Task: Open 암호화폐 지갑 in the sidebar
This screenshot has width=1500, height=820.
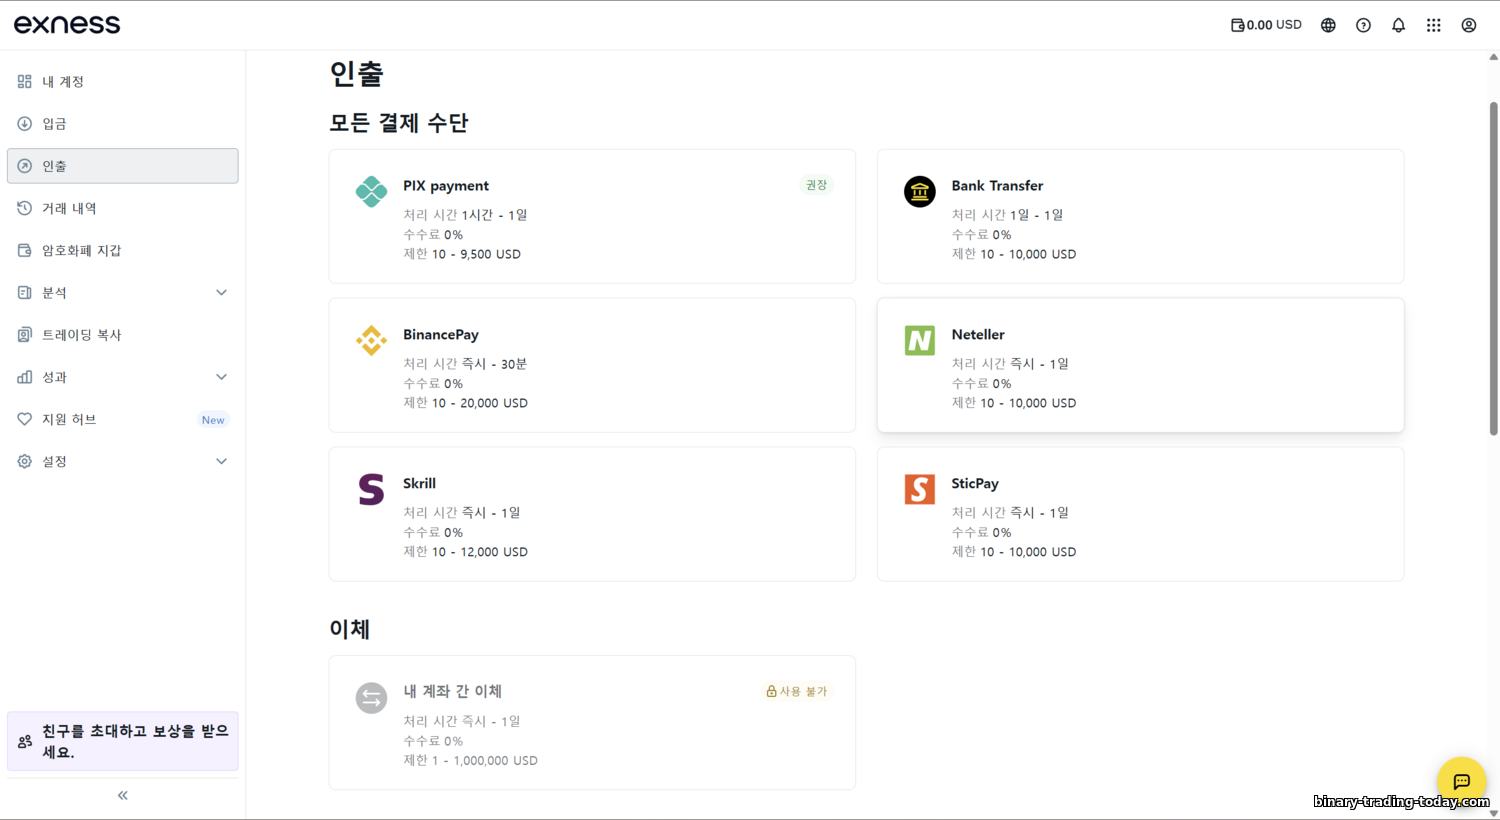Action: [x=81, y=250]
